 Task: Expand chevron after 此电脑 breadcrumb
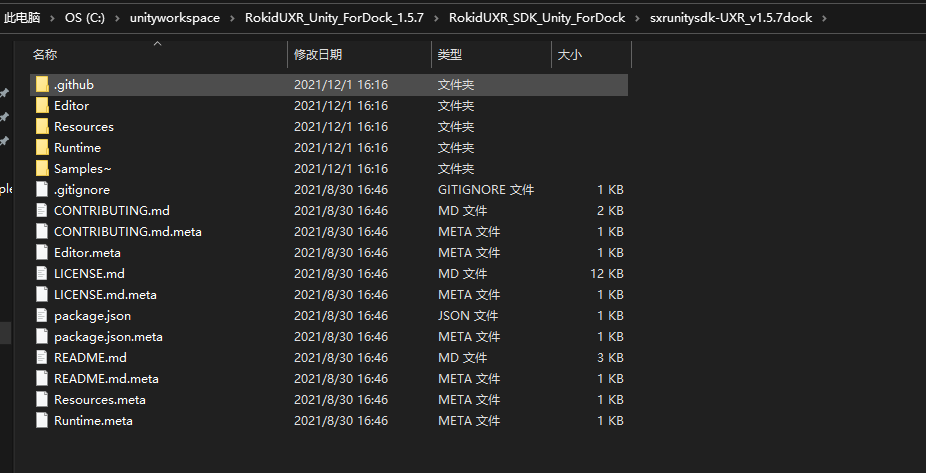[53, 18]
